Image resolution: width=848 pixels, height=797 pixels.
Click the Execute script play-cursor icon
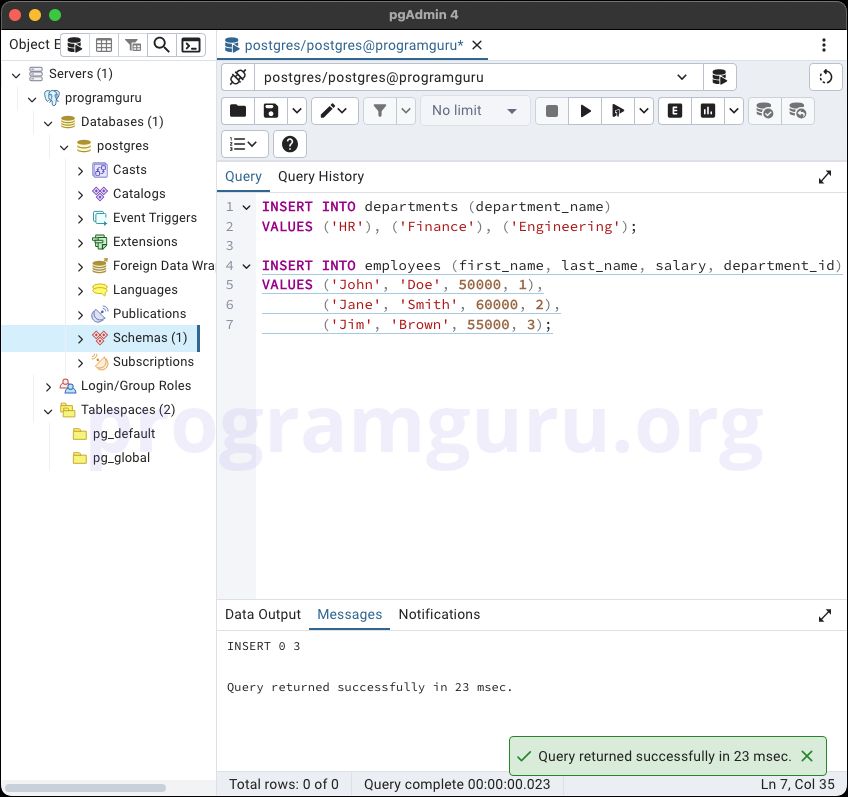618,111
